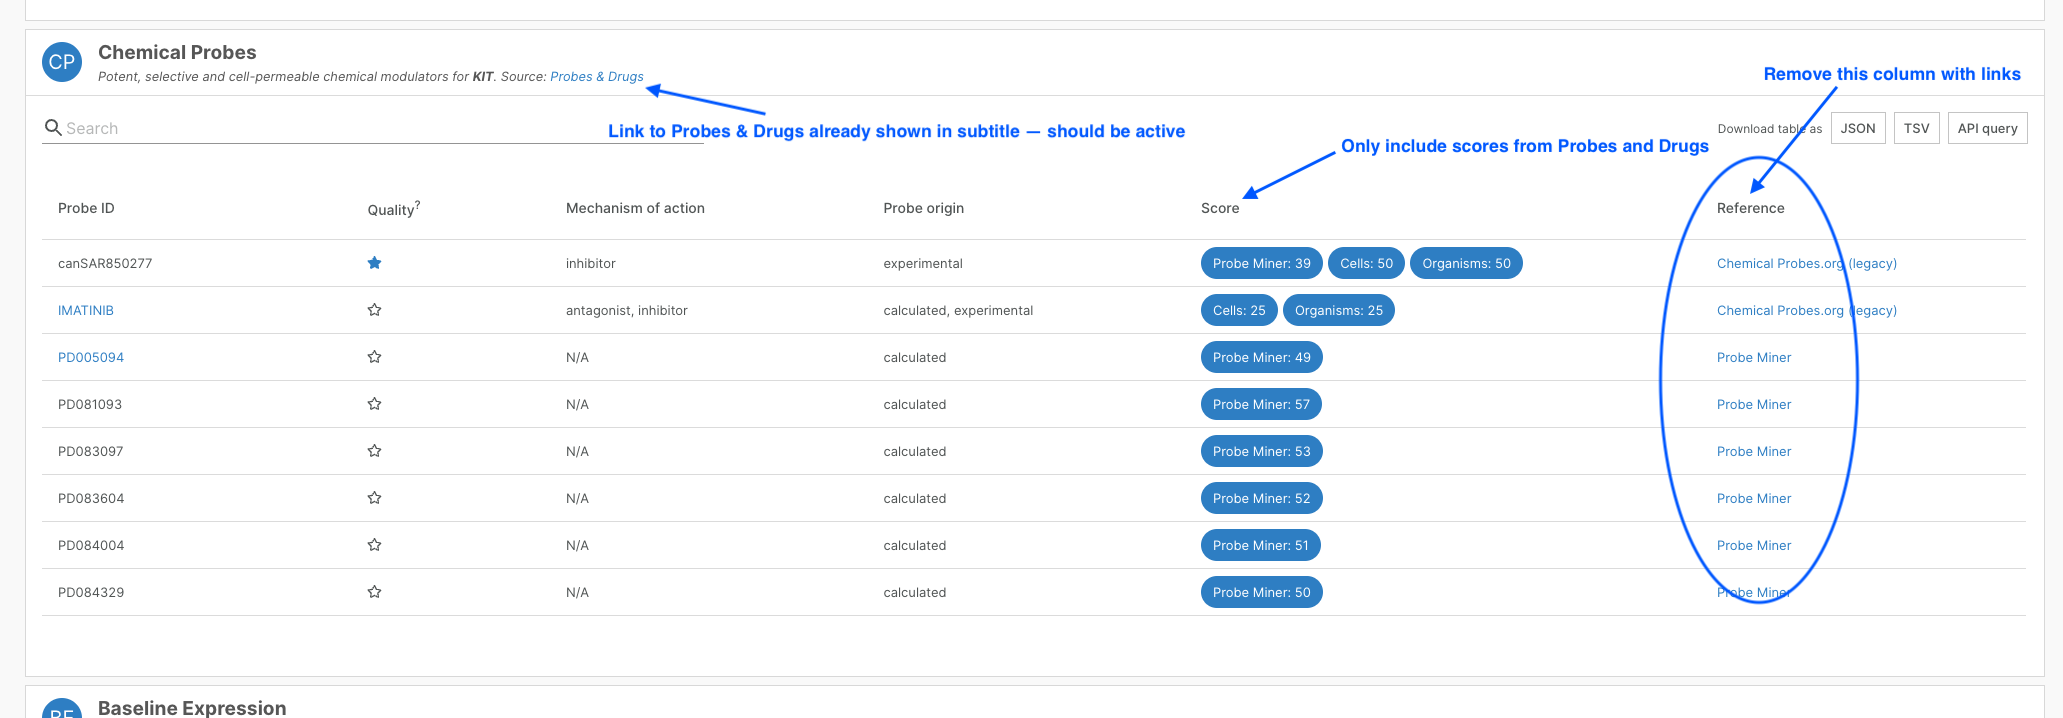Image resolution: width=2063 pixels, height=718 pixels.
Task: Select the canSAR850277 probe ID text
Action: [x=105, y=263]
